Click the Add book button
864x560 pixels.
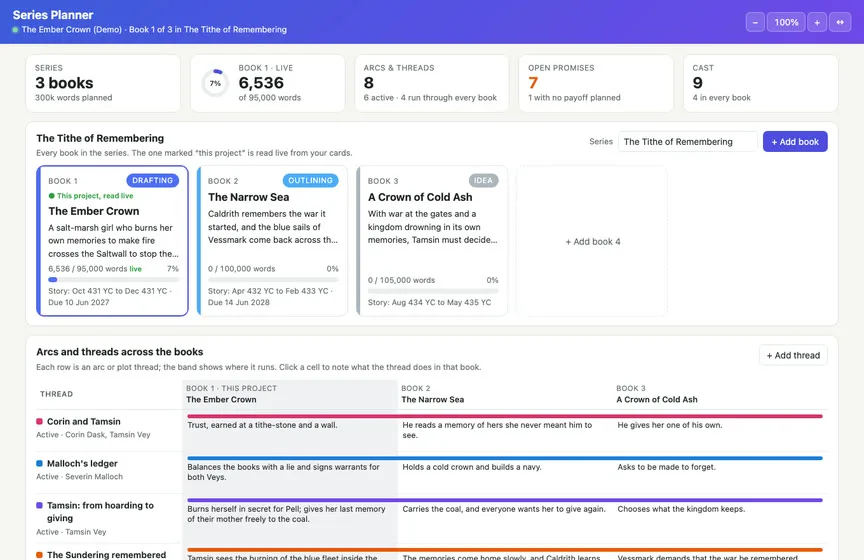[x=795, y=142]
